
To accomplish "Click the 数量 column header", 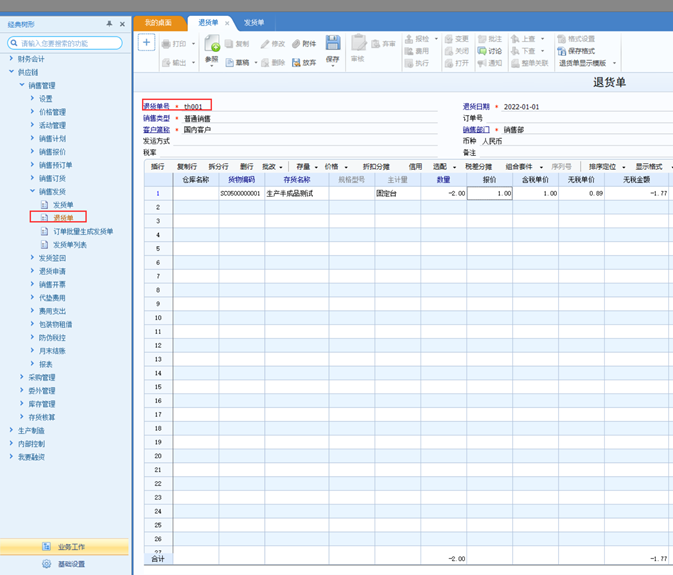I will (443, 179).
